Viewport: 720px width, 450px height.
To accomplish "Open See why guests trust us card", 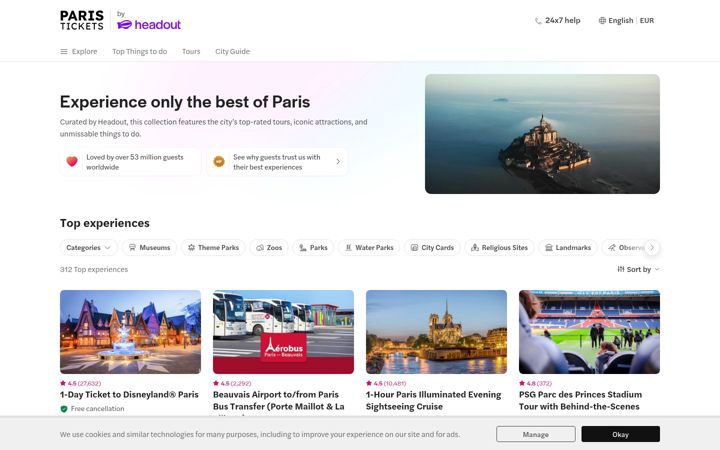I will point(277,162).
